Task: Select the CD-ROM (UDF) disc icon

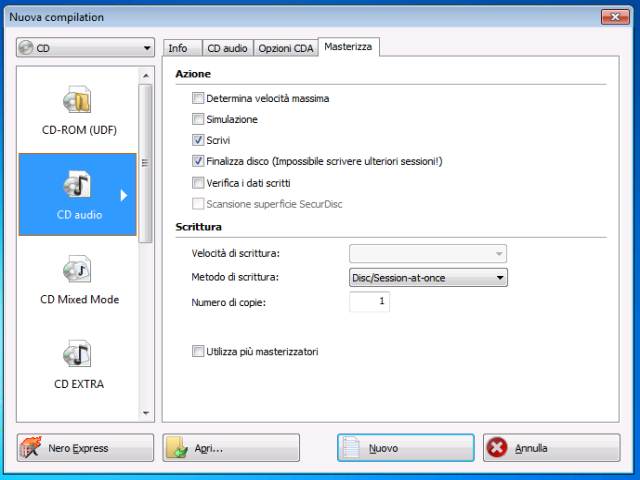Action: tap(77, 100)
